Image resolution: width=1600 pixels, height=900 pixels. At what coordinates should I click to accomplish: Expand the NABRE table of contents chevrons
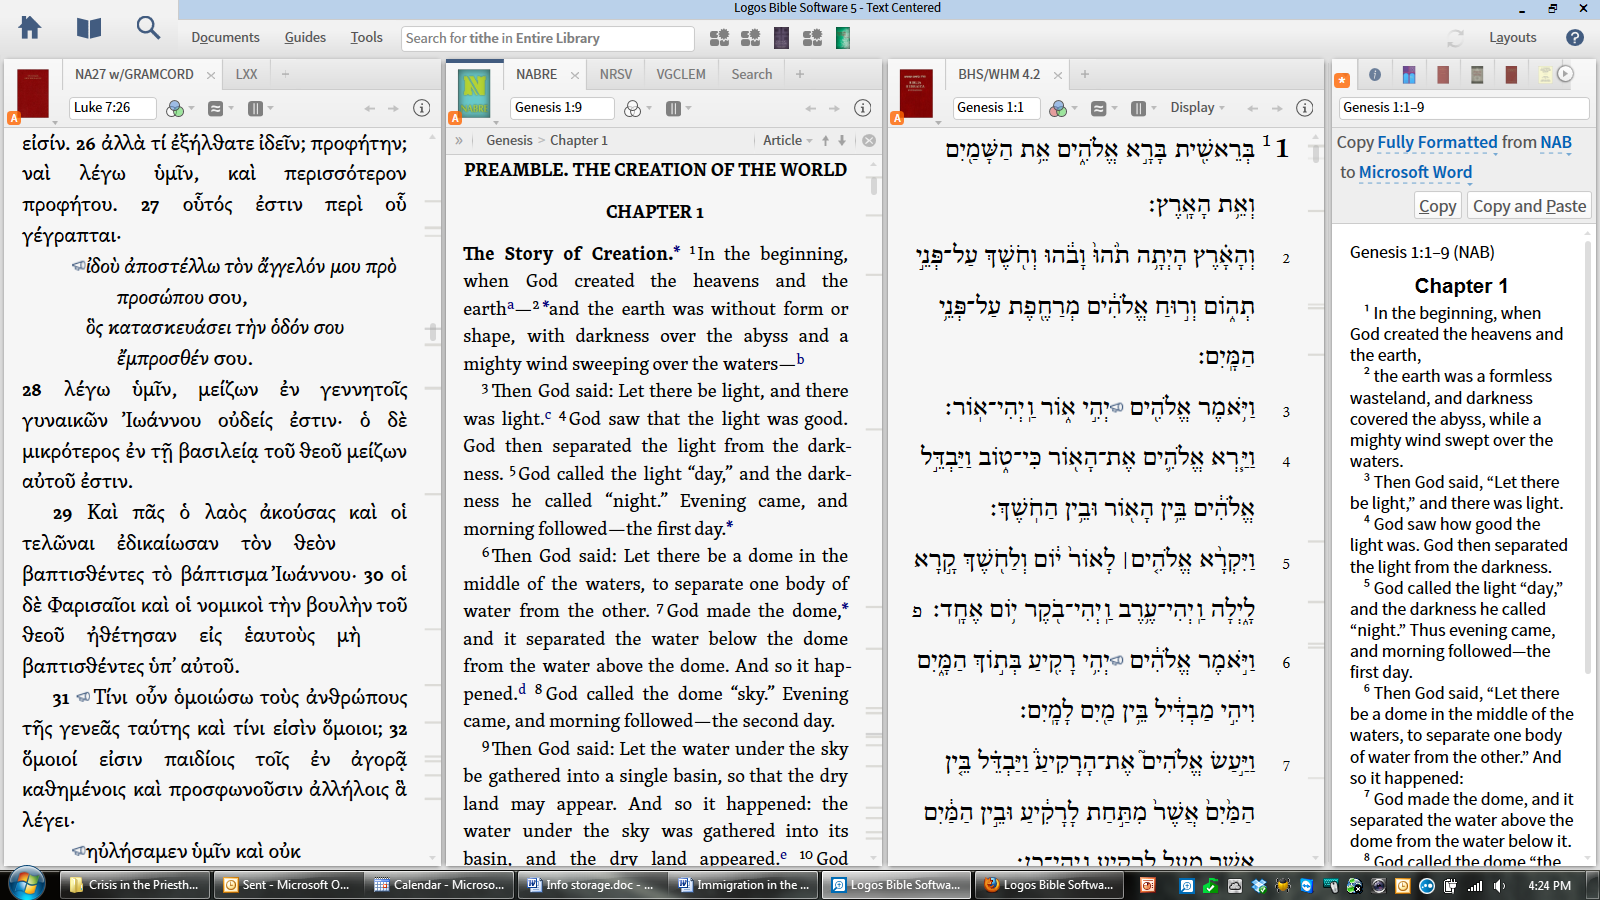click(459, 141)
